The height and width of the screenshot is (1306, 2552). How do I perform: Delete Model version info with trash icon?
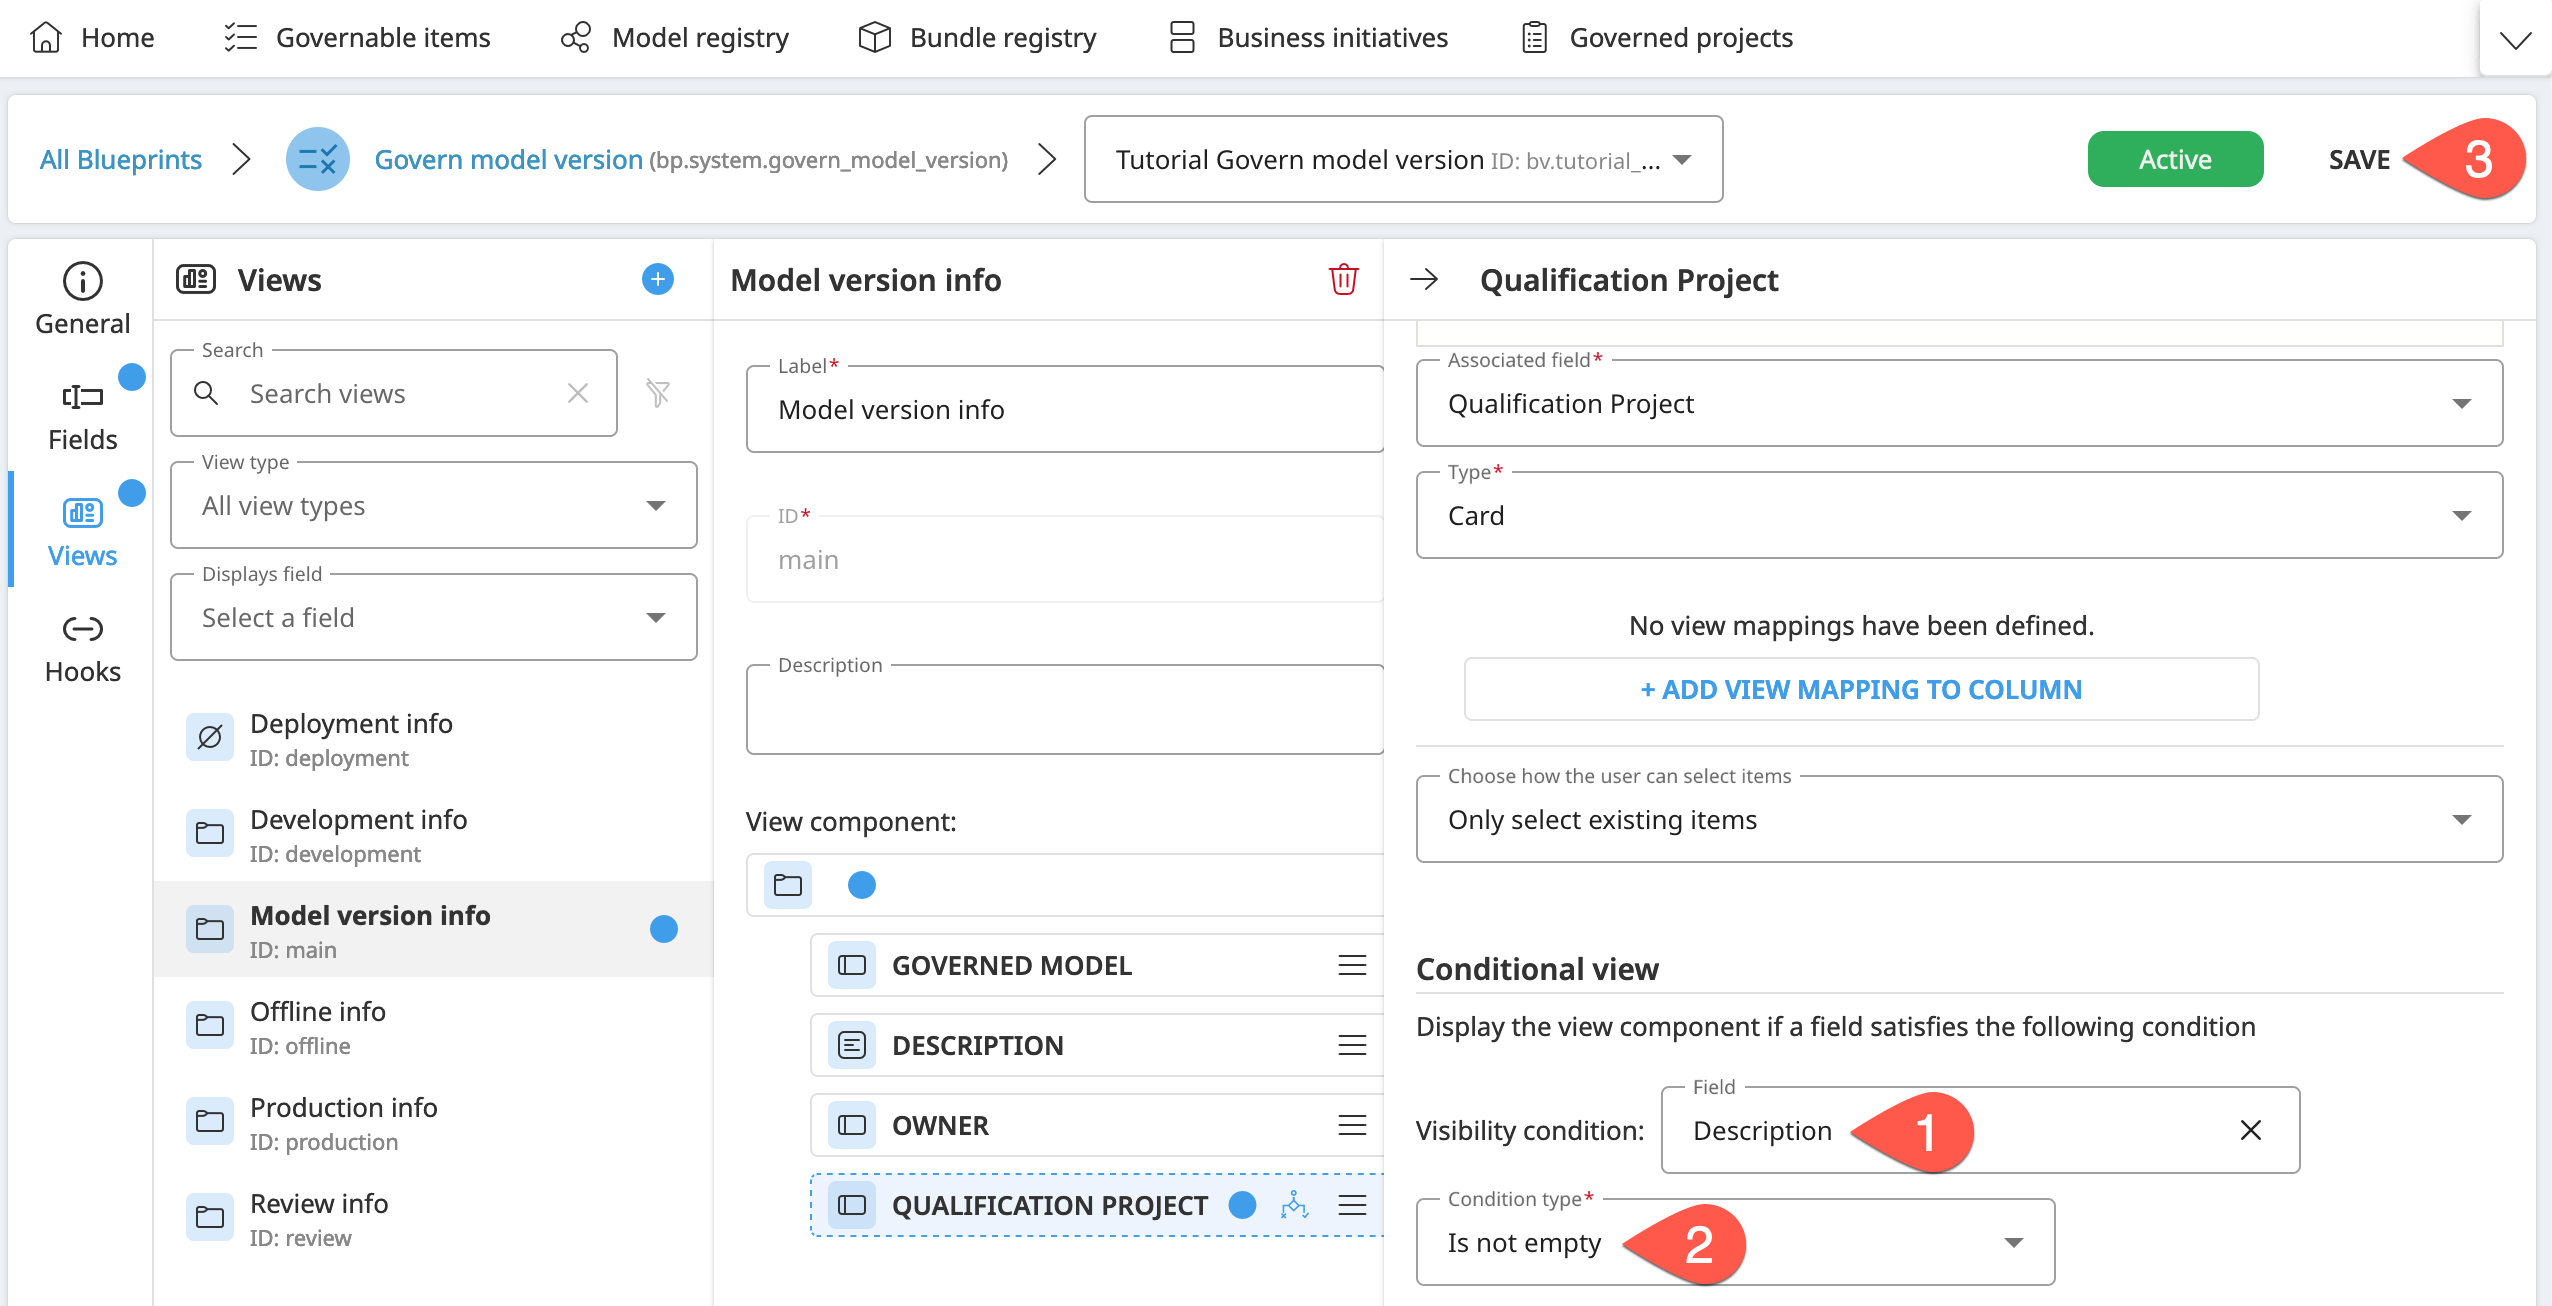click(x=1343, y=279)
